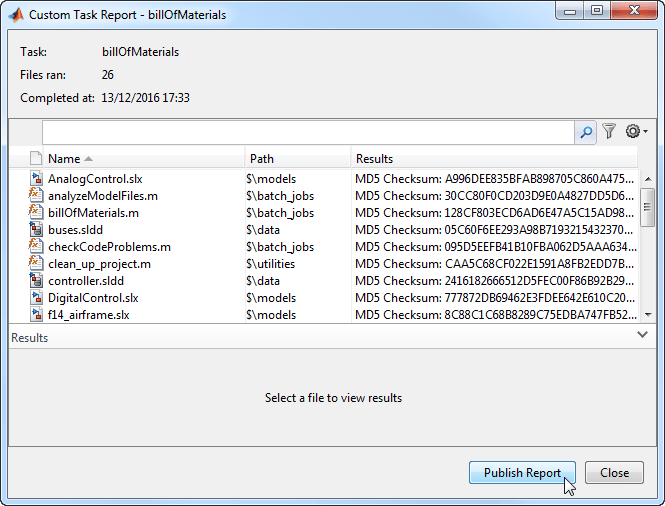The image size is (665, 506).
Task: Minimize the Custom Task Report window
Action: point(570,11)
